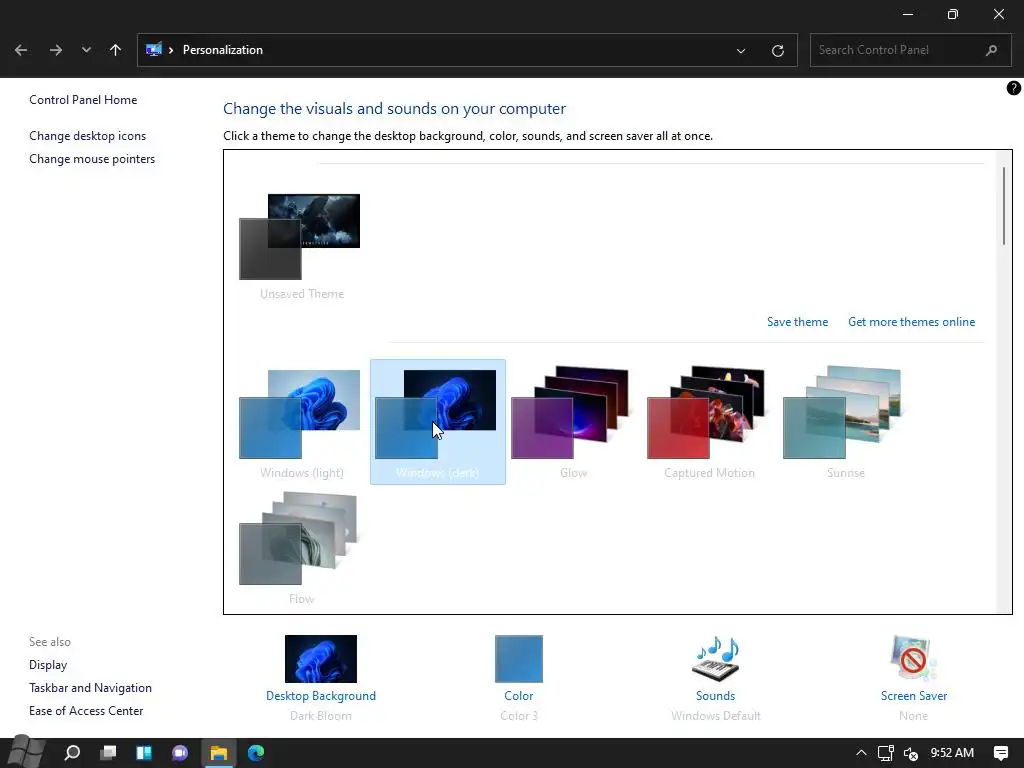
Task: Click the breadcrumb chevron before Personalization
Action: click(x=170, y=50)
